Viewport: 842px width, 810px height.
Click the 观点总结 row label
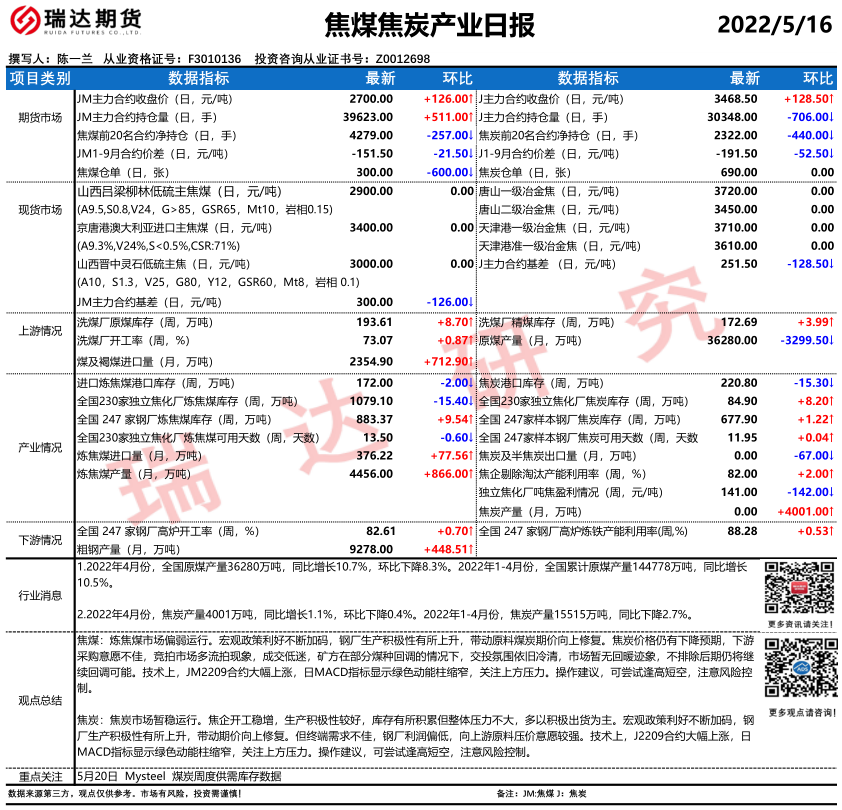click(40, 700)
